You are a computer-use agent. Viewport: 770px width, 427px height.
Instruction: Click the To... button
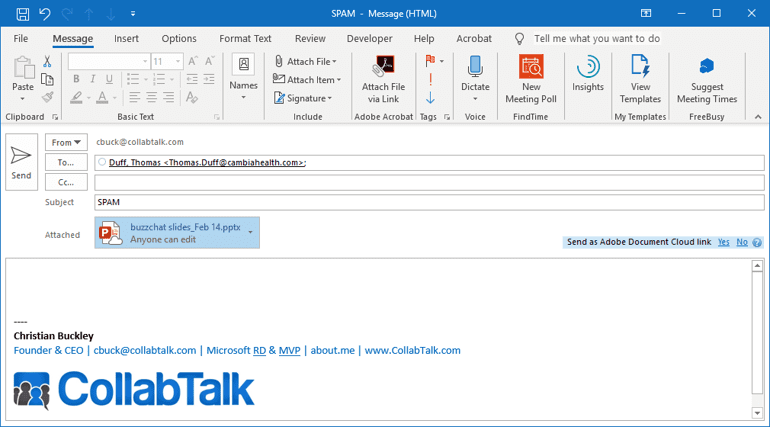pyautogui.click(x=66, y=162)
